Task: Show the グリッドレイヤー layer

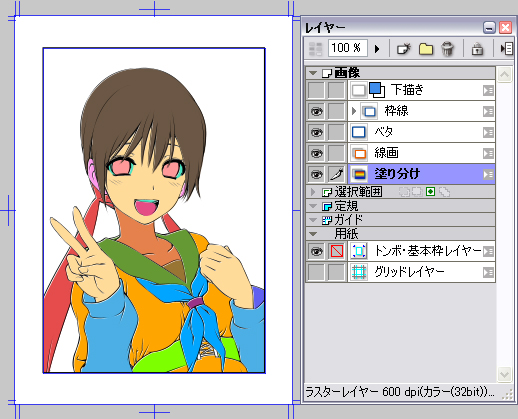Action: 316,272
